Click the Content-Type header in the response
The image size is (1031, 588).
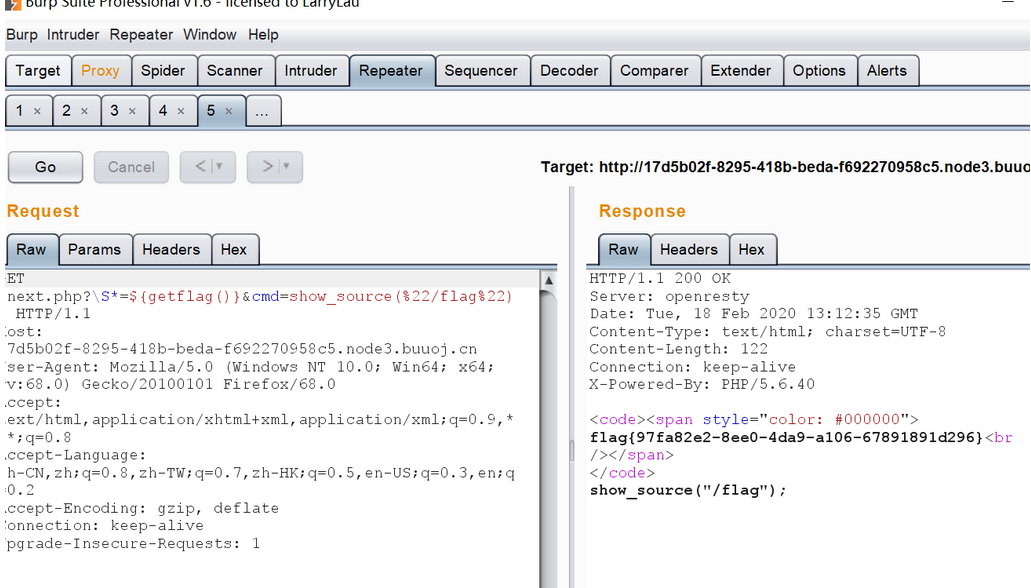[767, 331]
